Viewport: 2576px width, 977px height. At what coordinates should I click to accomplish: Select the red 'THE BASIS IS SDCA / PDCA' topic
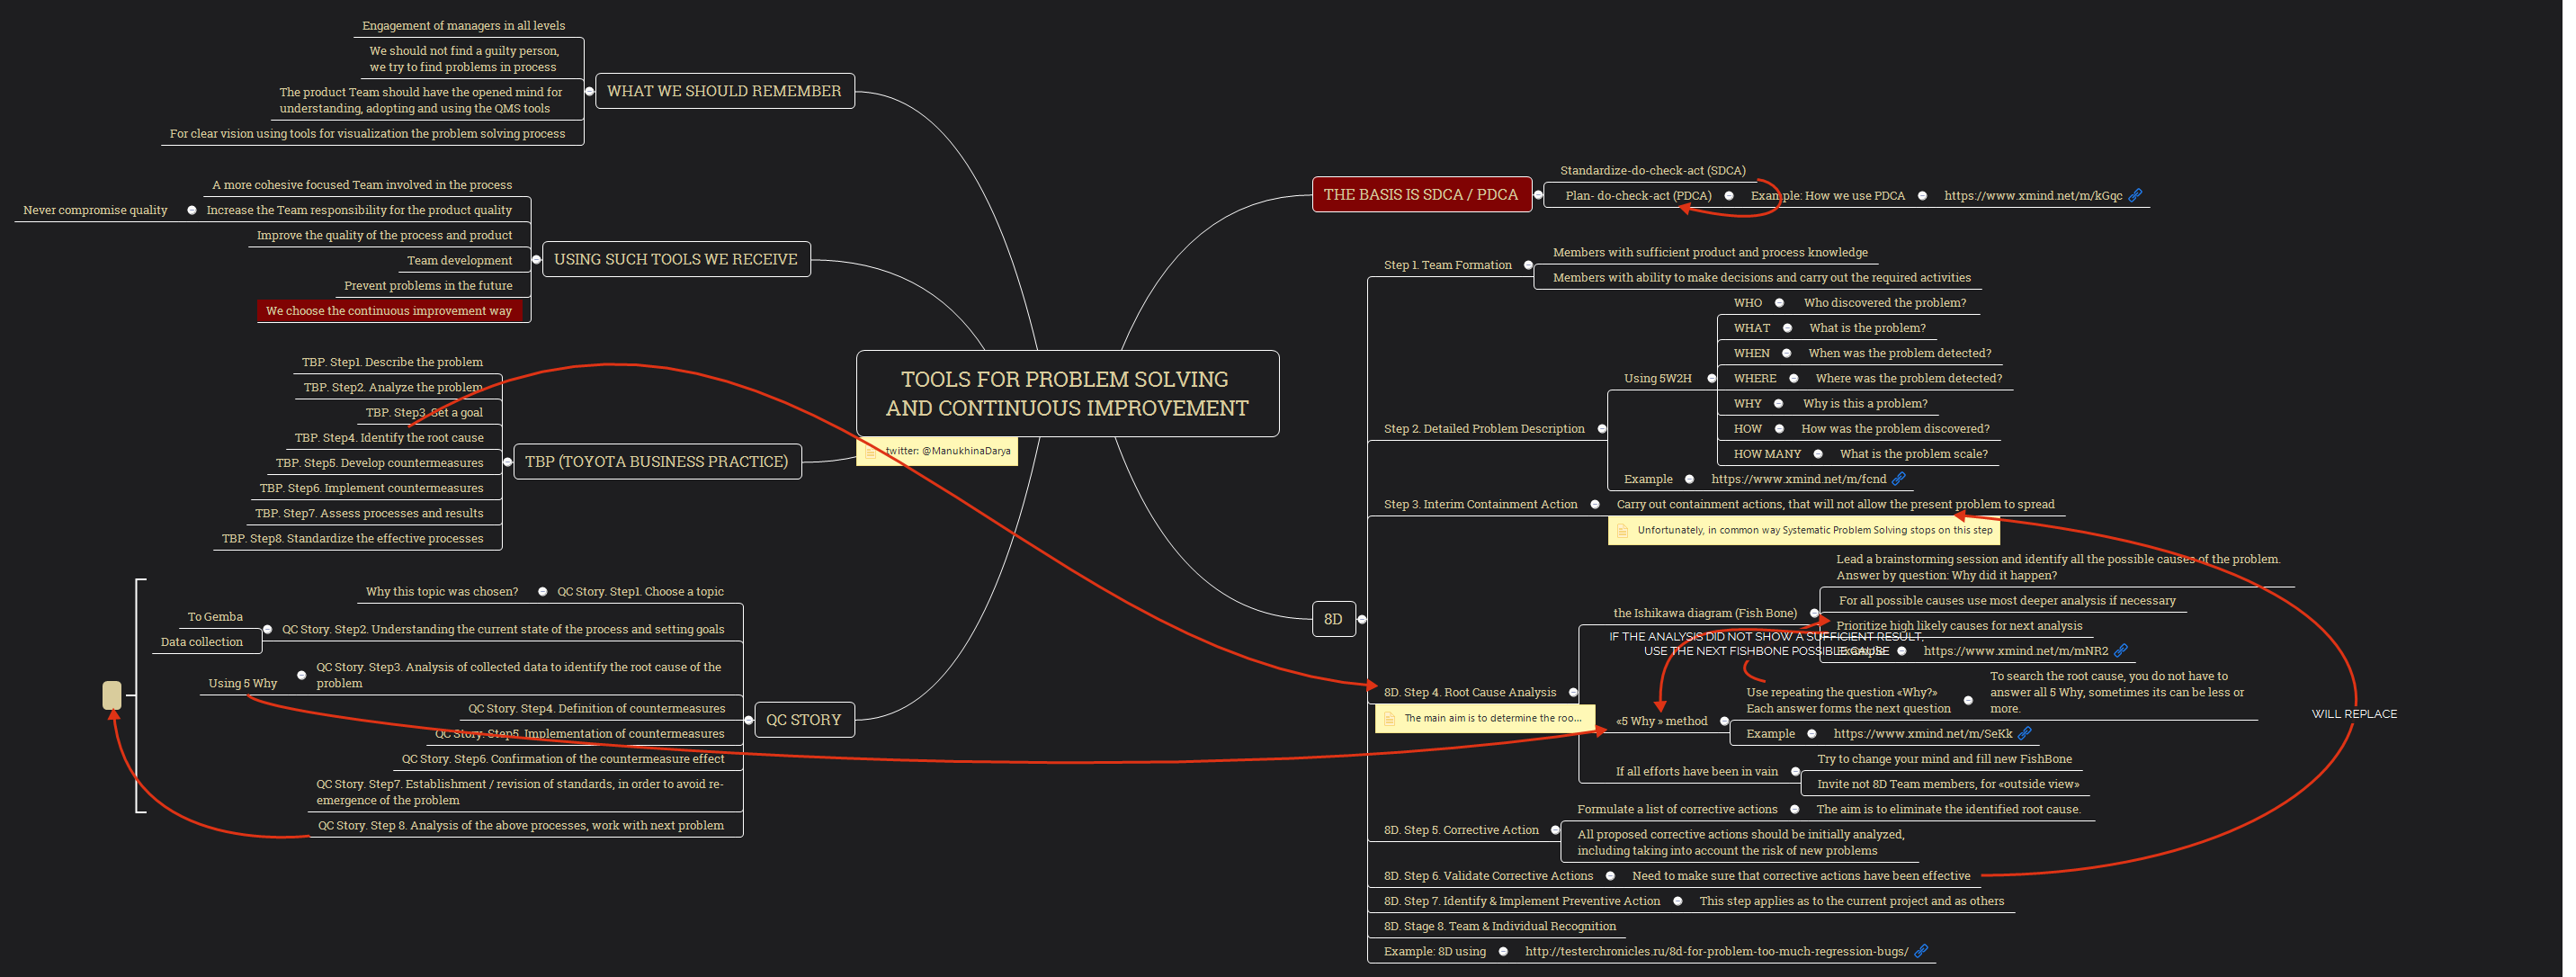1424,194
